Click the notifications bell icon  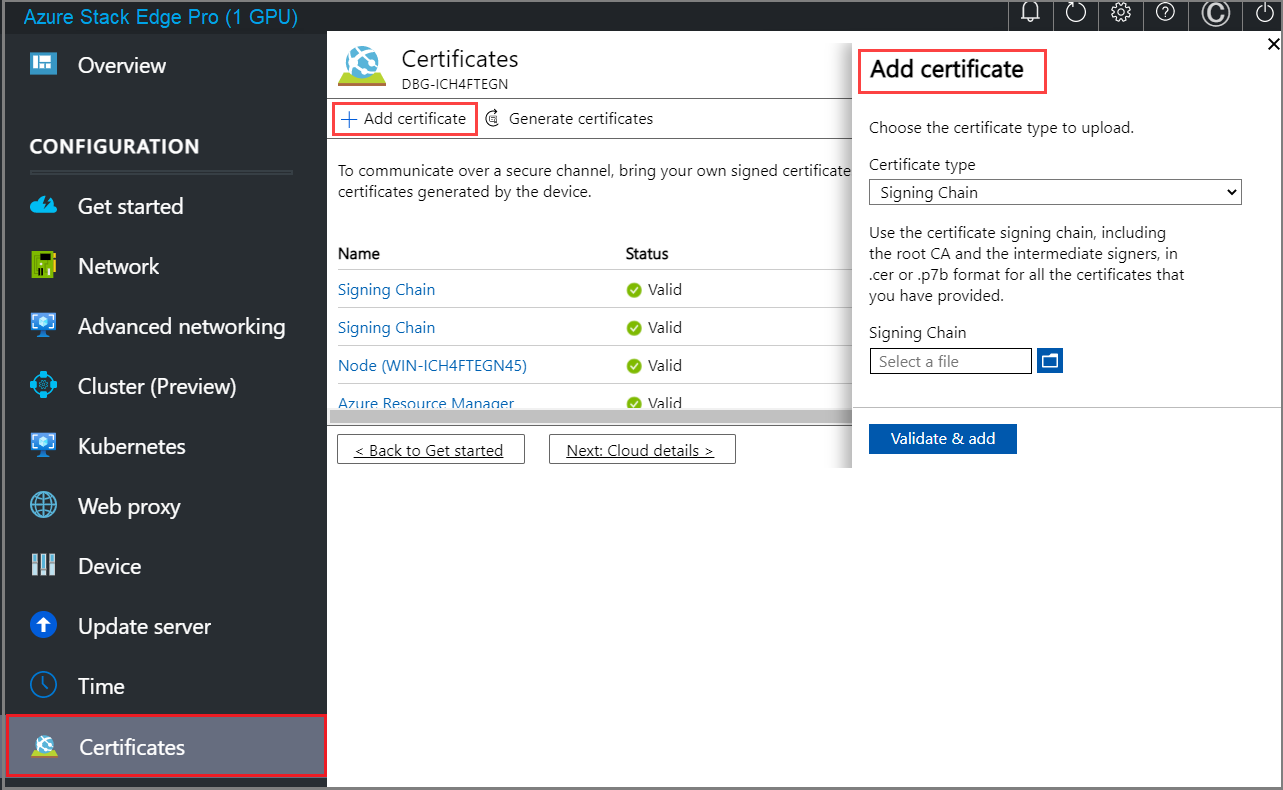click(1030, 14)
